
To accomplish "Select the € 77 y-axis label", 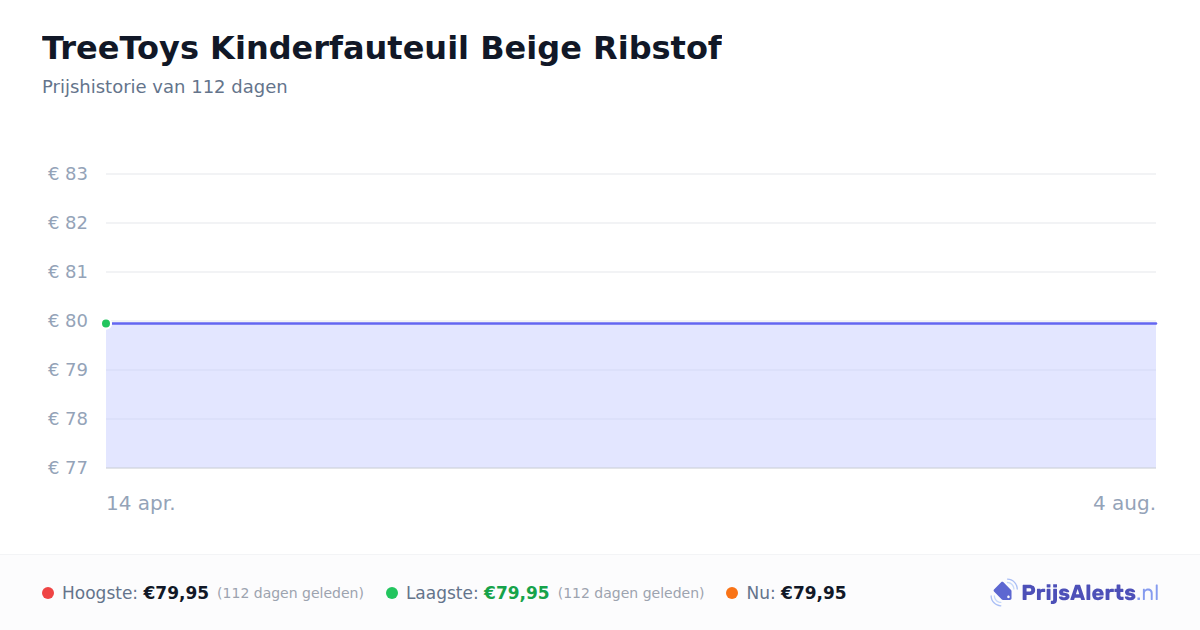I will tap(68, 468).
